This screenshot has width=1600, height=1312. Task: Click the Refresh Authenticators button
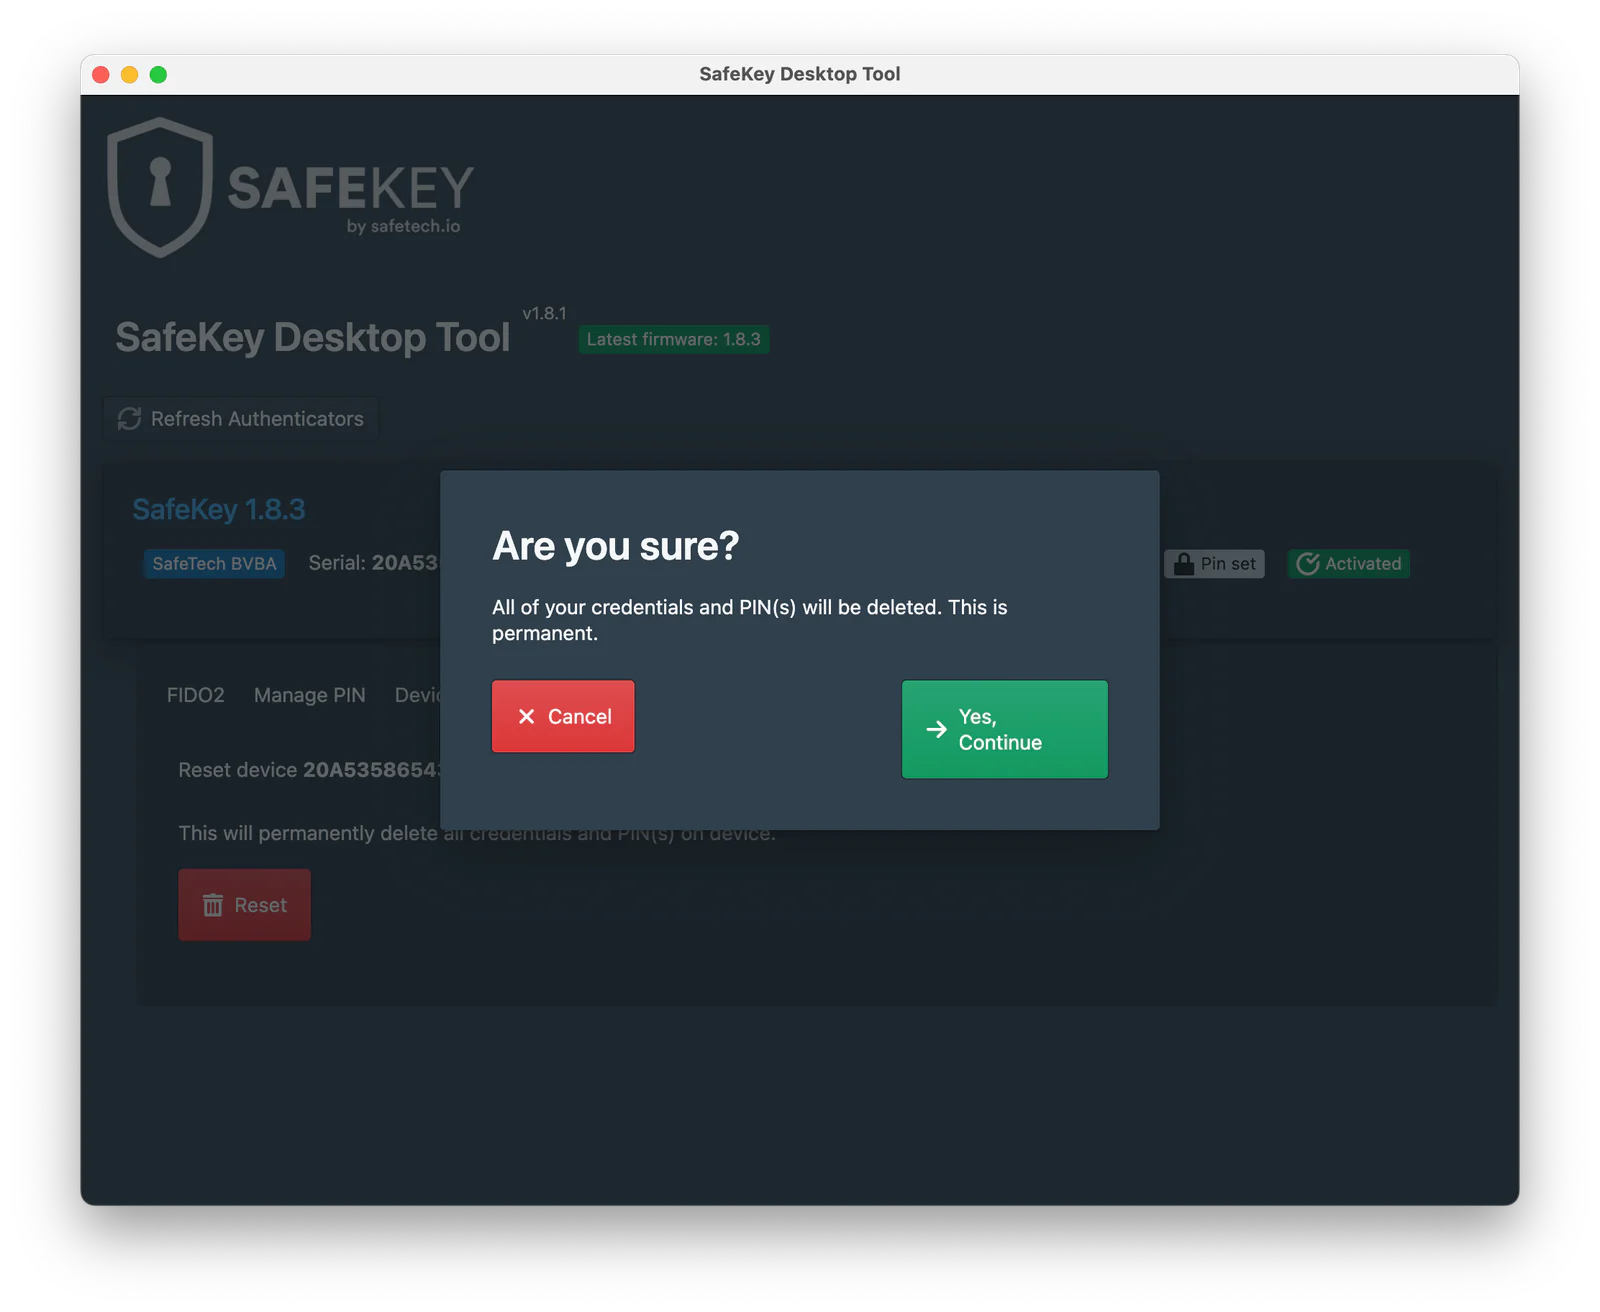coord(241,419)
